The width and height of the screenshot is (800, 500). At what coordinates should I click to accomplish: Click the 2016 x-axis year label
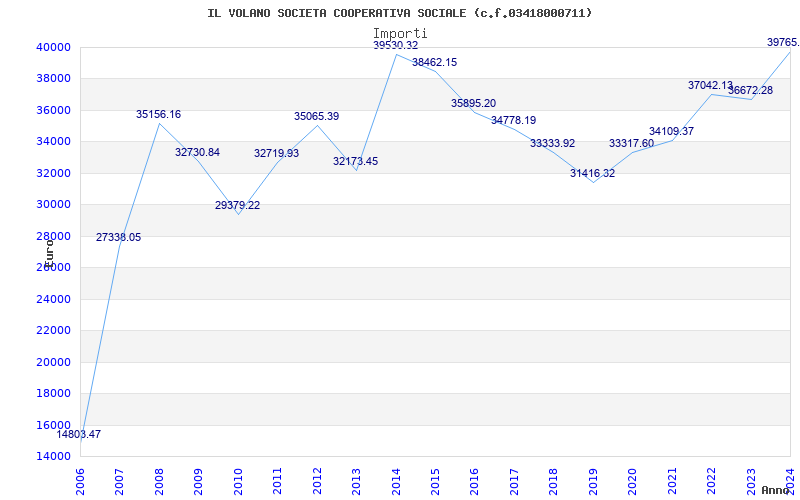[474, 482]
